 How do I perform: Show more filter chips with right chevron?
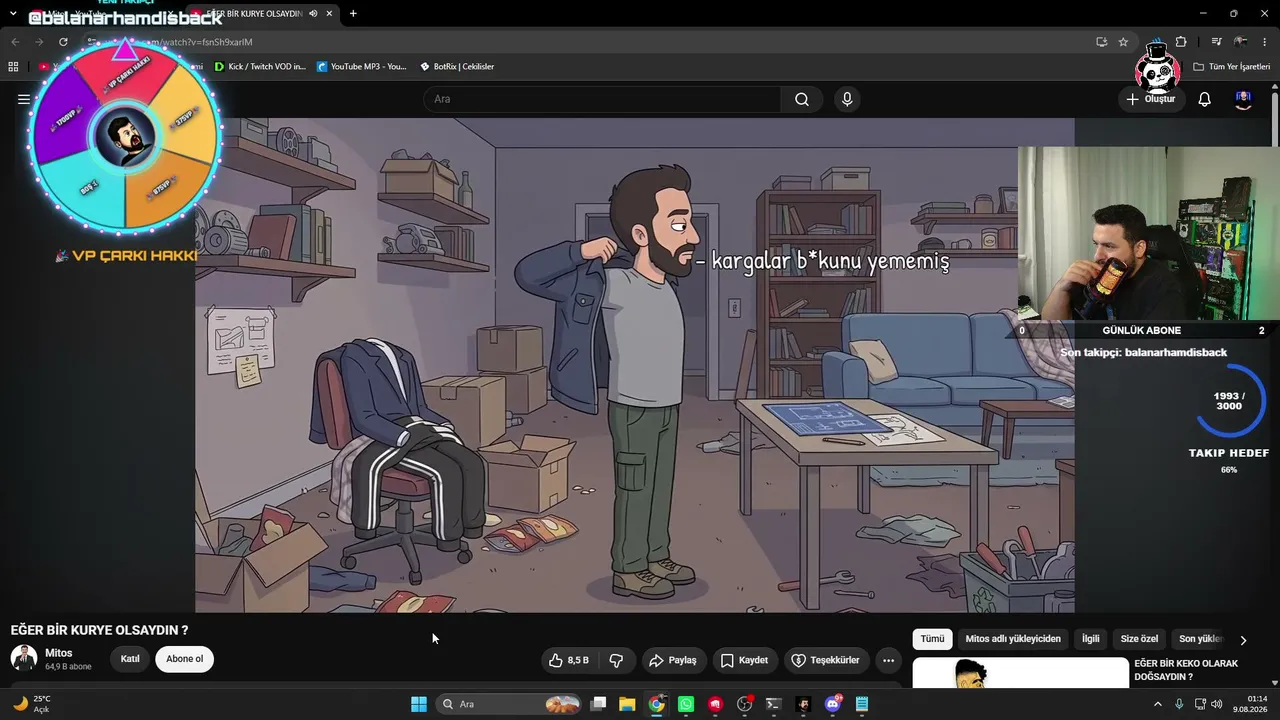pyautogui.click(x=1243, y=640)
